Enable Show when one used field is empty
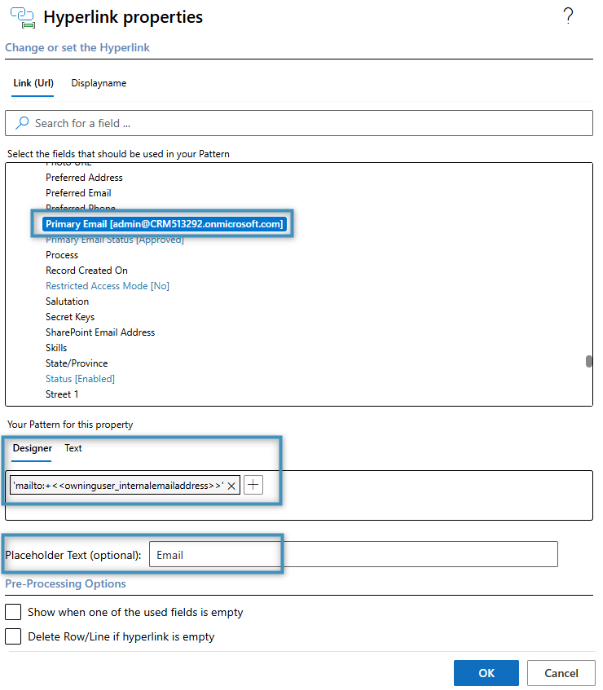Image resolution: width=603 pixels, height=690 pixels. click(x=13, y=612)
